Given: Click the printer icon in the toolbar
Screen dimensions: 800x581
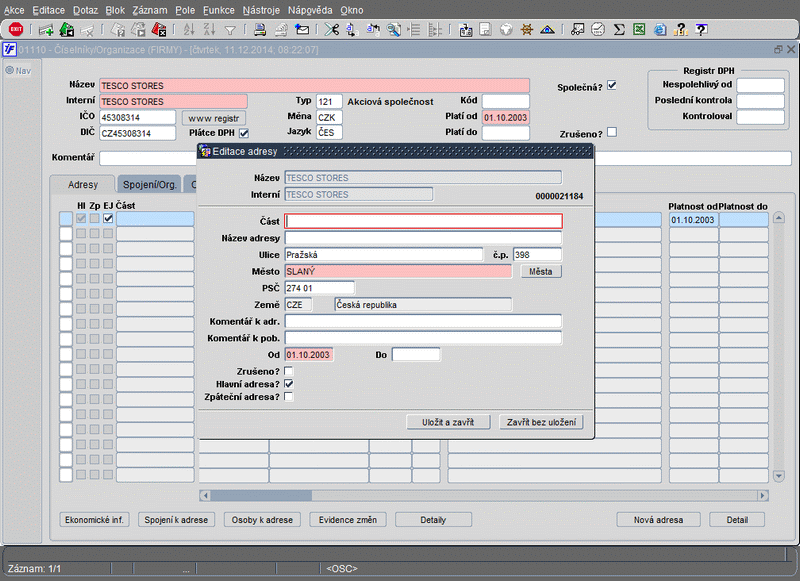Looking at the screenshot, I should (x=260, y=30).
